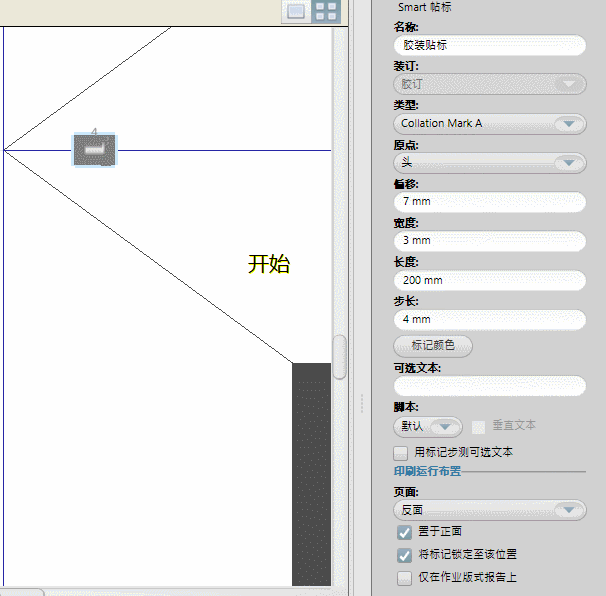Click the 宽度 field with 3 mm
Image resolution: width=606 pixels, height=596 pixels.
(x=490, y=241)
